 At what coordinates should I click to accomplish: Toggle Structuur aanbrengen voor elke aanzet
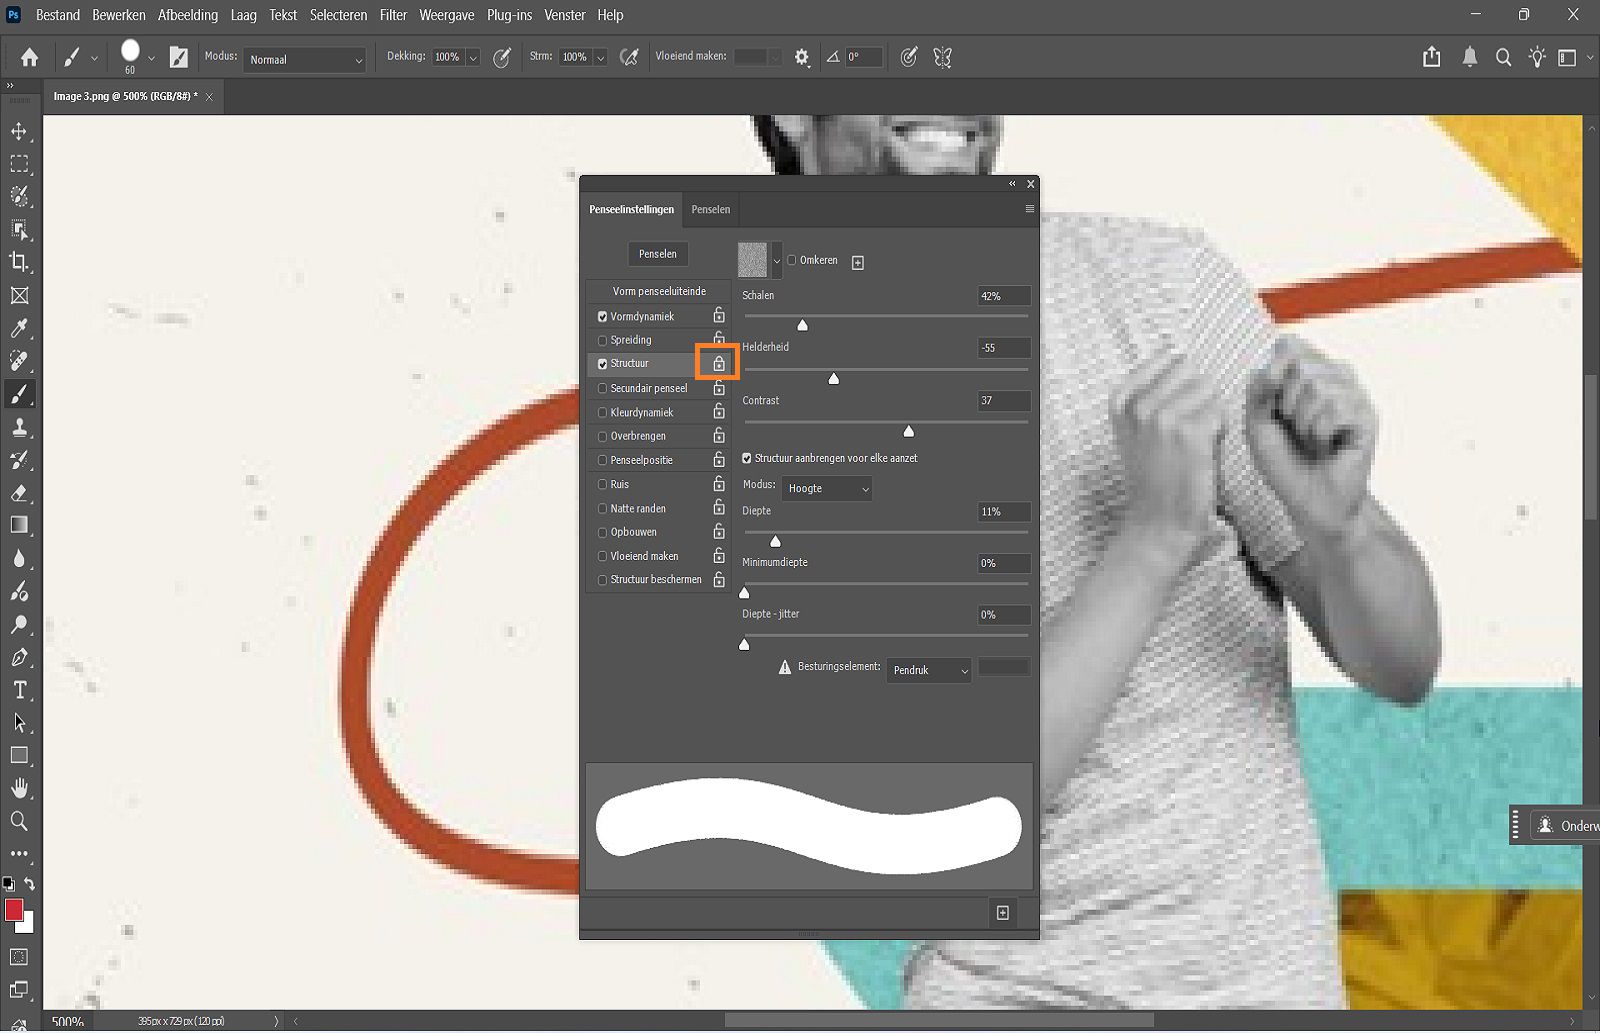[747, 457]
